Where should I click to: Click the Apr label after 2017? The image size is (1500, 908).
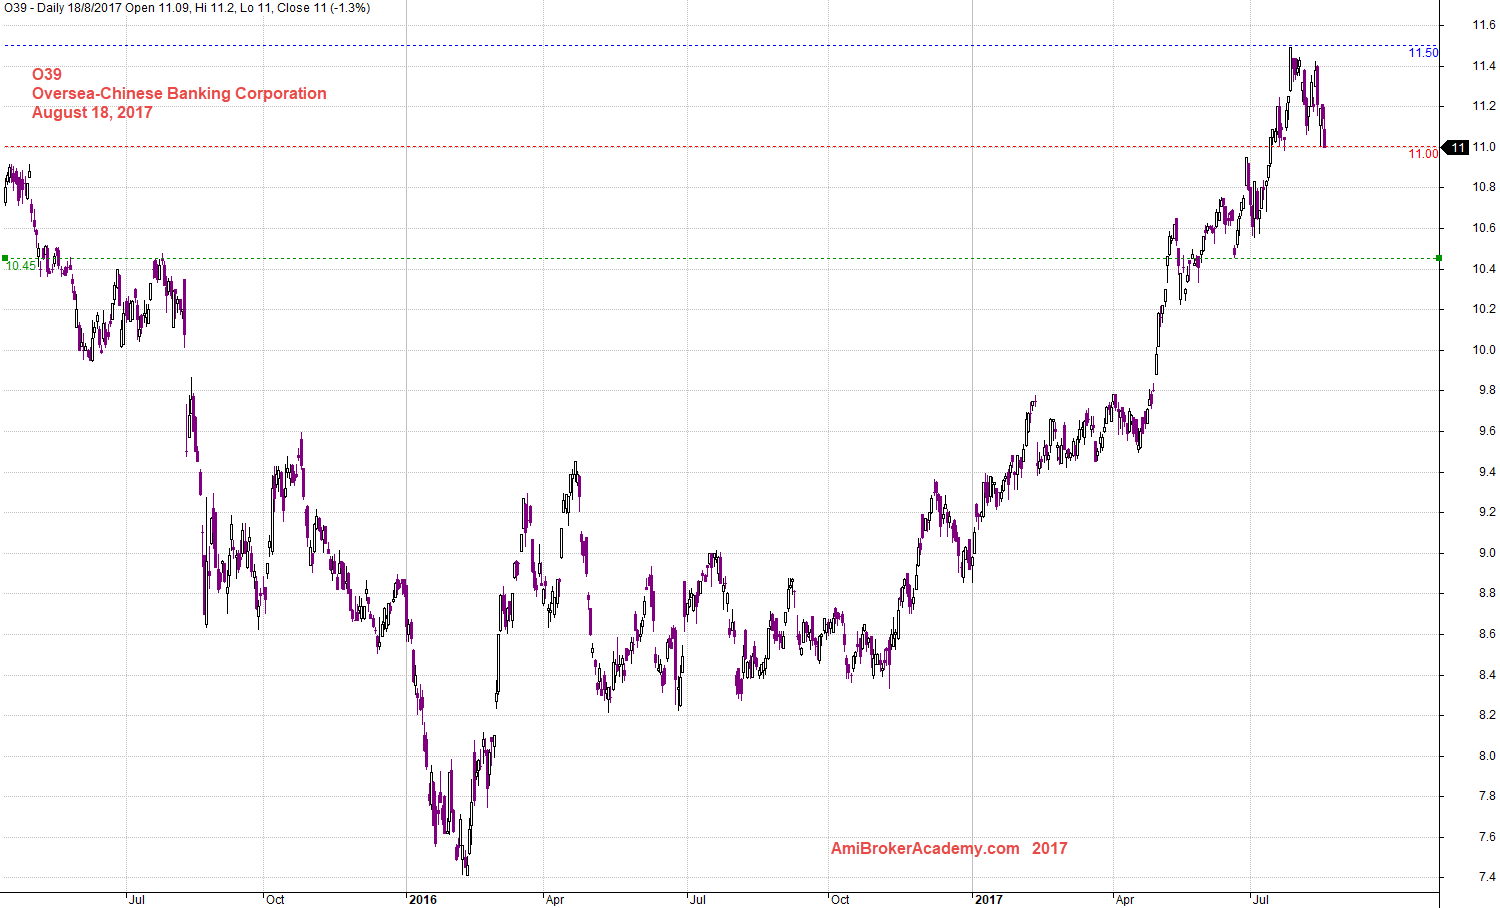1125,900
